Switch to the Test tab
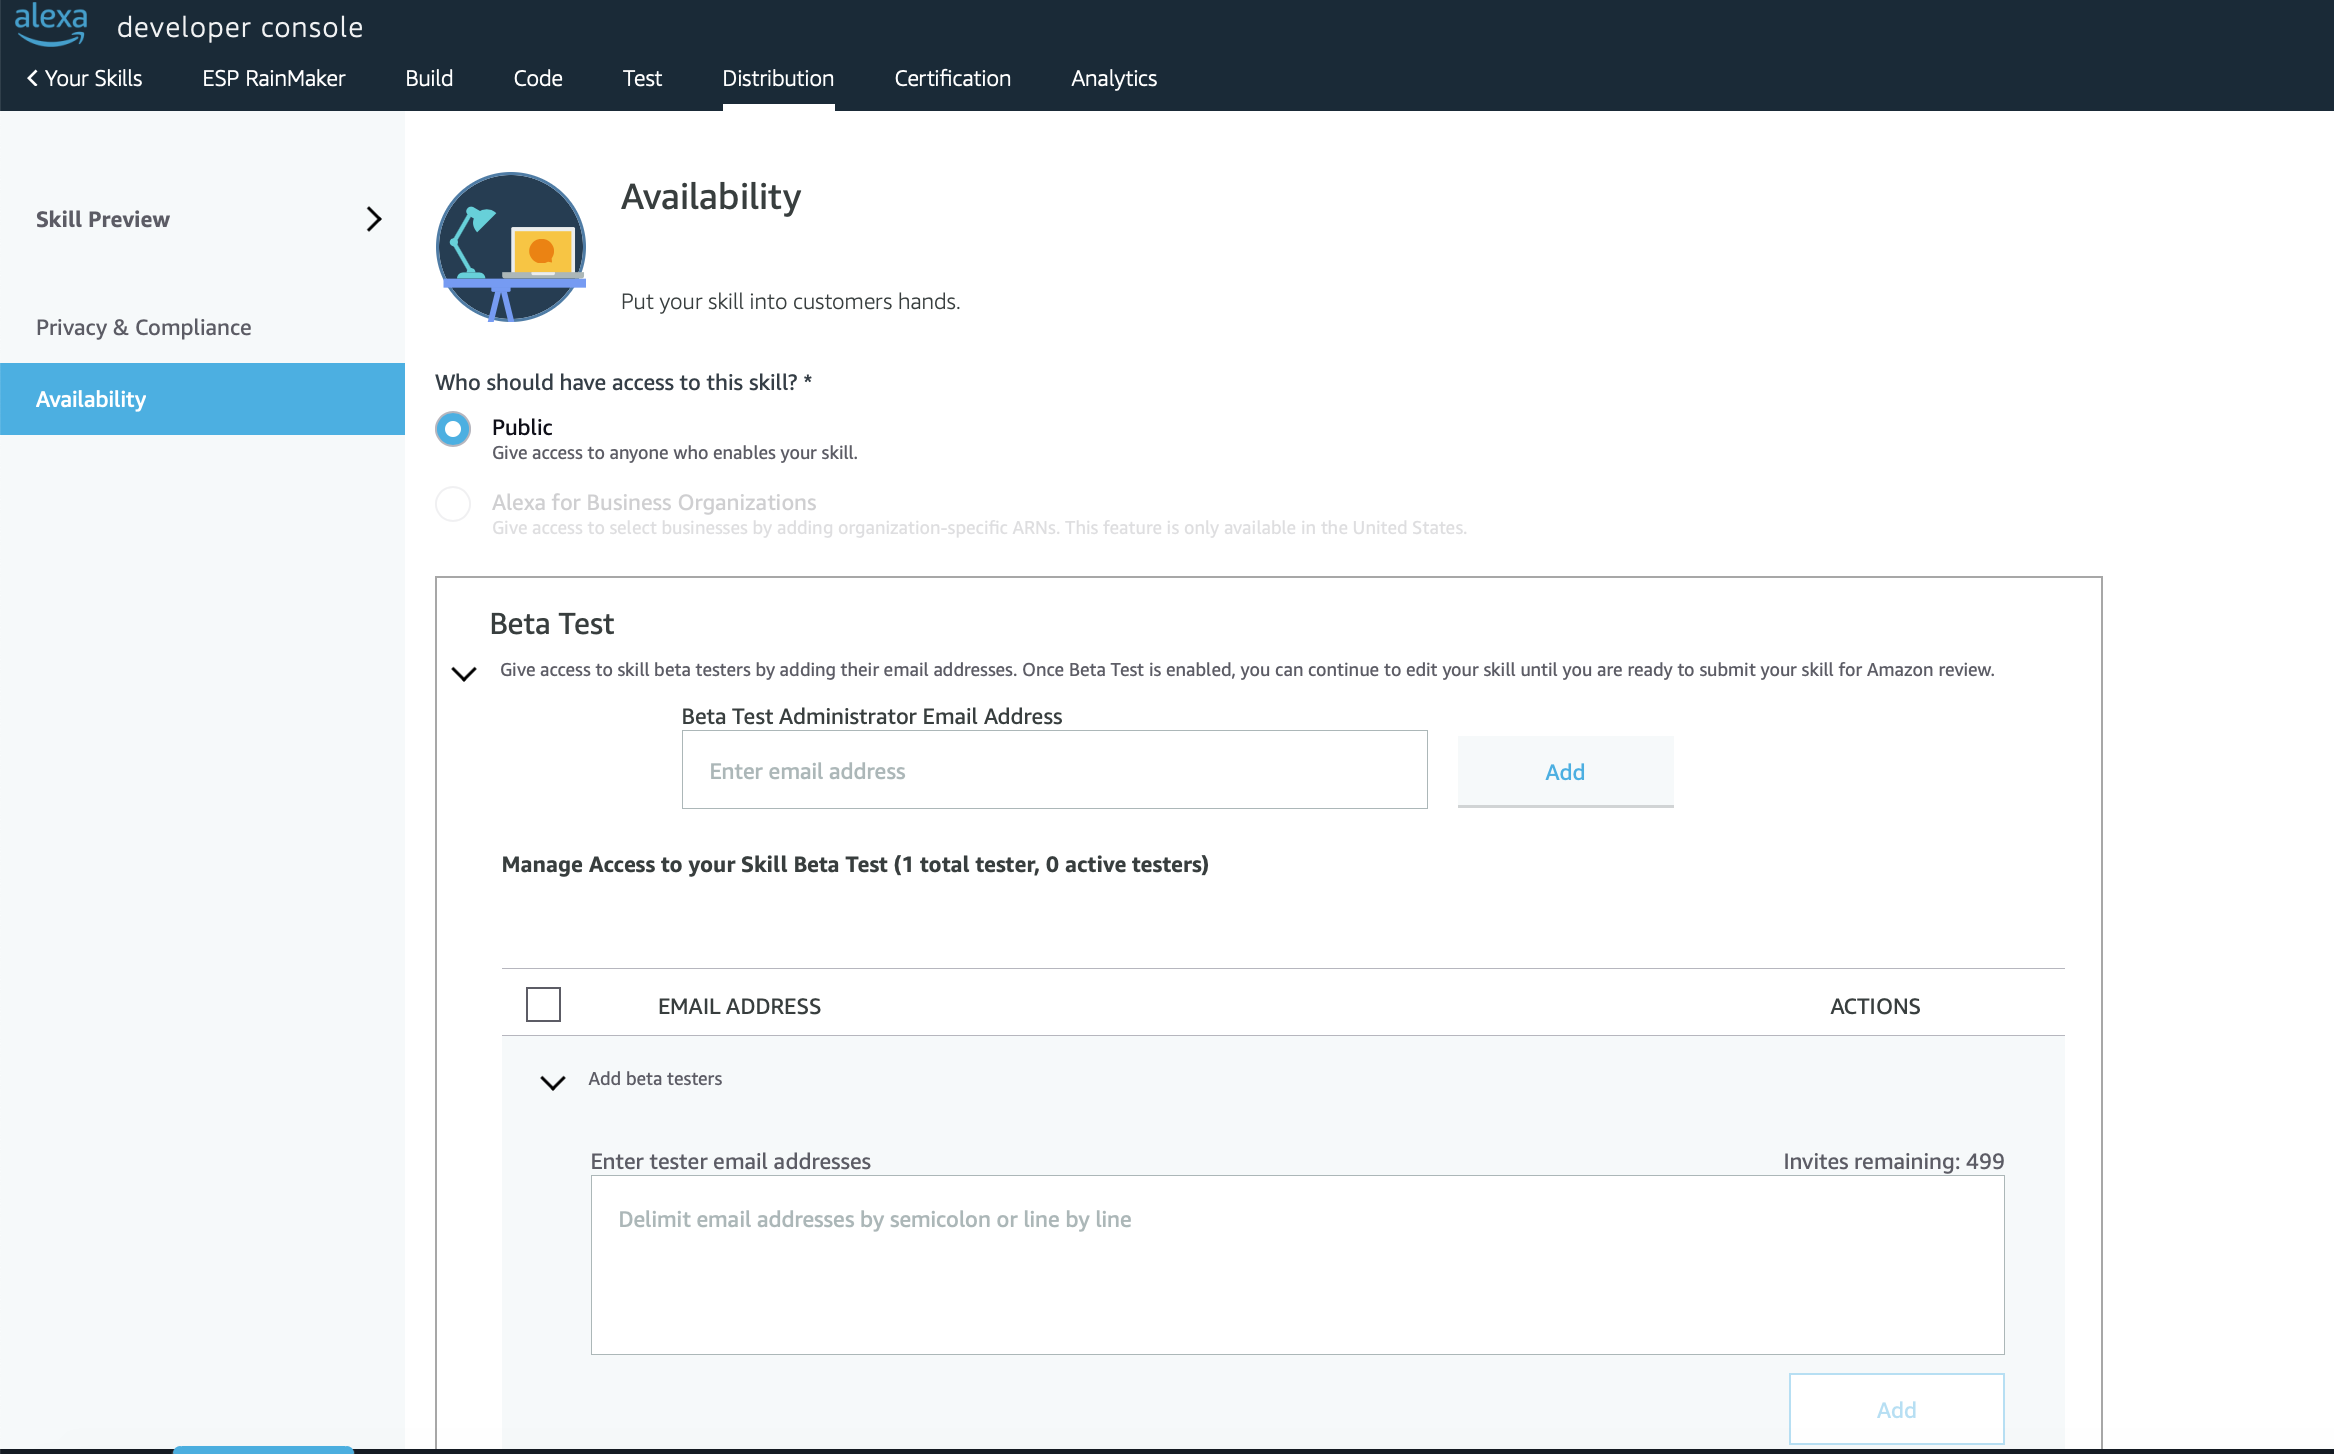The width and height of the screenshot is (2334, 1454). (x=642, y=78)
